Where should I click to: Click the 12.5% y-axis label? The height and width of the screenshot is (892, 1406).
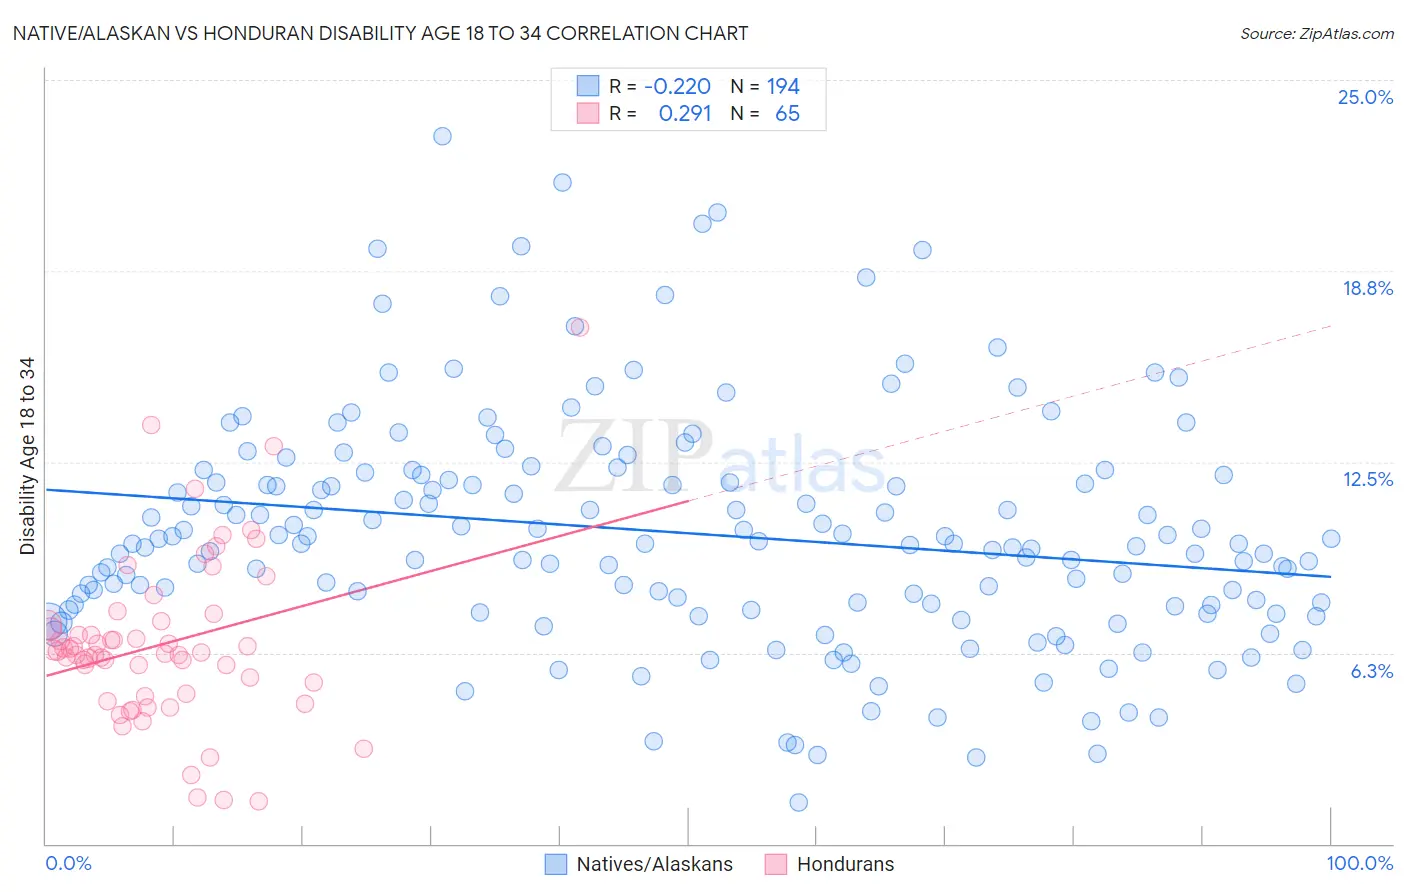pyautogui.click(x=1367, y=479)
